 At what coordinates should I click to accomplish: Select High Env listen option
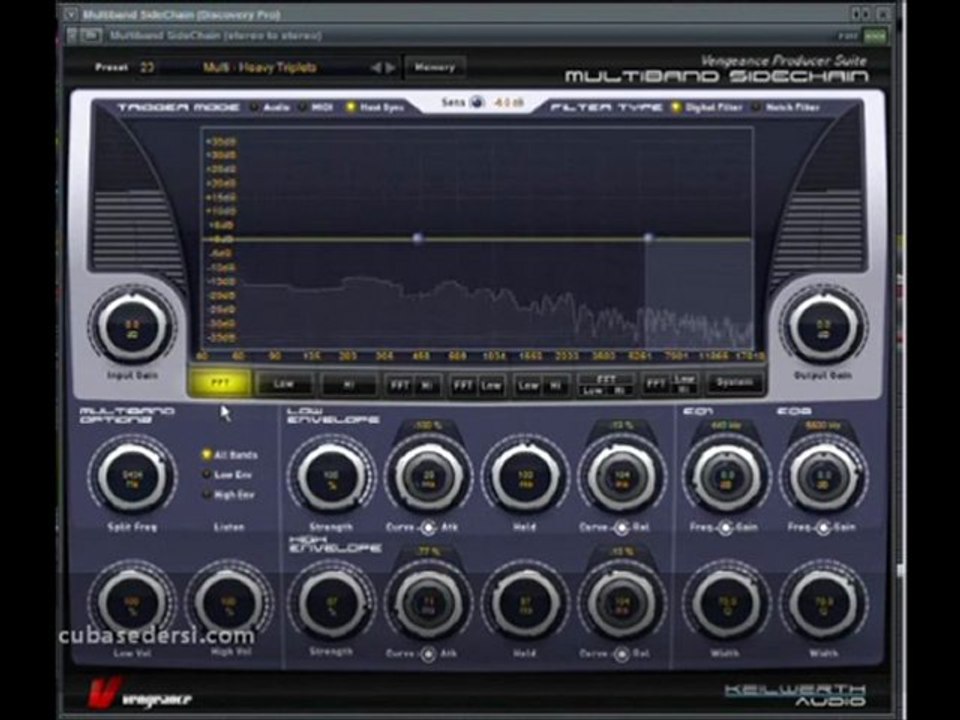229,494
